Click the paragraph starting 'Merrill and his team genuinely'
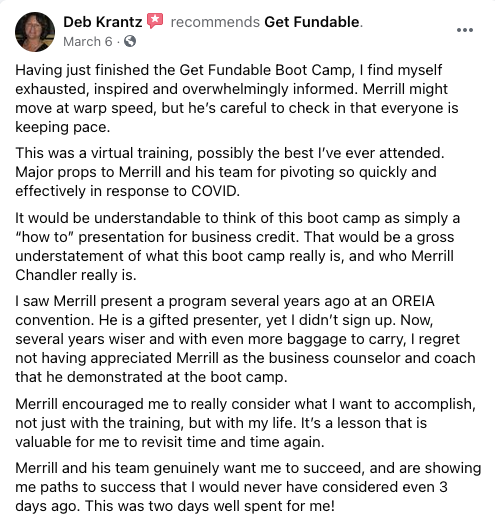Viewport: 495px width, 523px height. 248,487
